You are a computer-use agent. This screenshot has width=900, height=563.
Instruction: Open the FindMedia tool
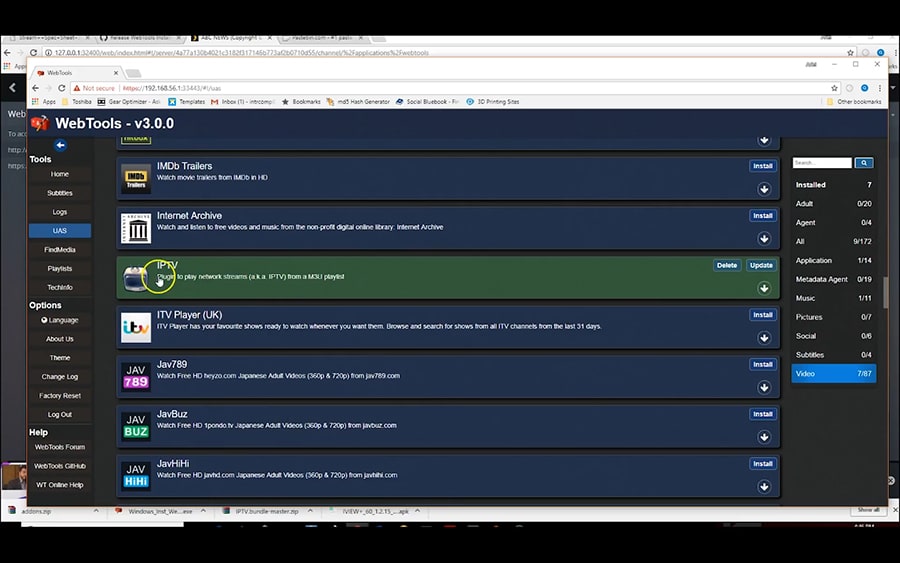pyautogui.click(x=60, y=250)
